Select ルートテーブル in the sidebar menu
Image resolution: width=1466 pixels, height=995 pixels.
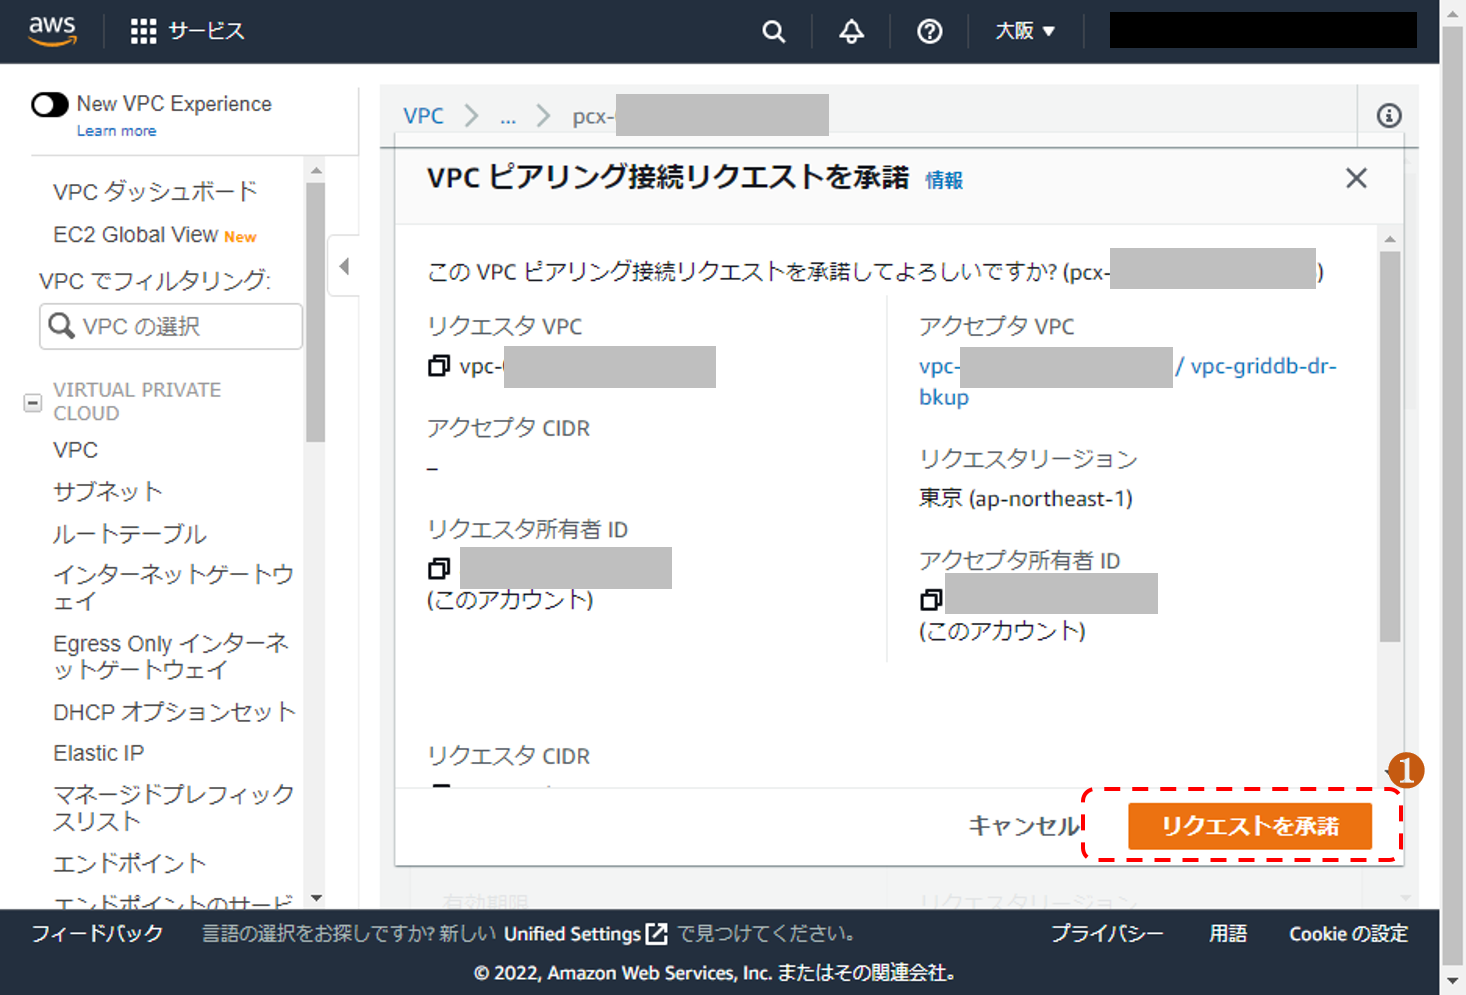click(x=129, y=533)
